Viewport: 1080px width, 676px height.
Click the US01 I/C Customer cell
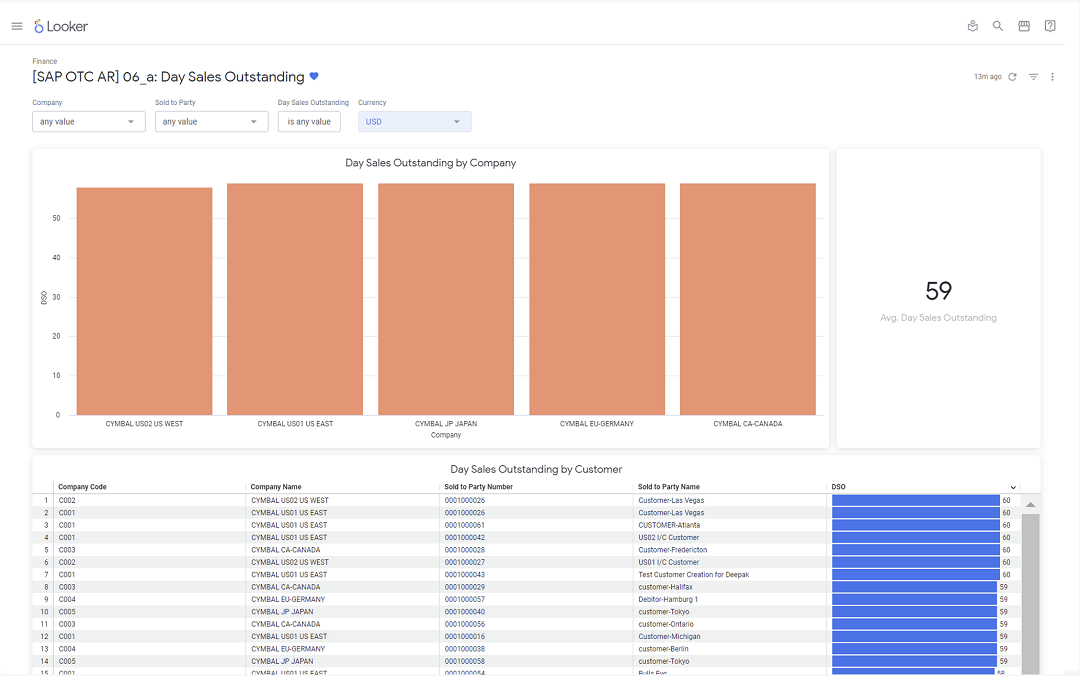[668, 562]
